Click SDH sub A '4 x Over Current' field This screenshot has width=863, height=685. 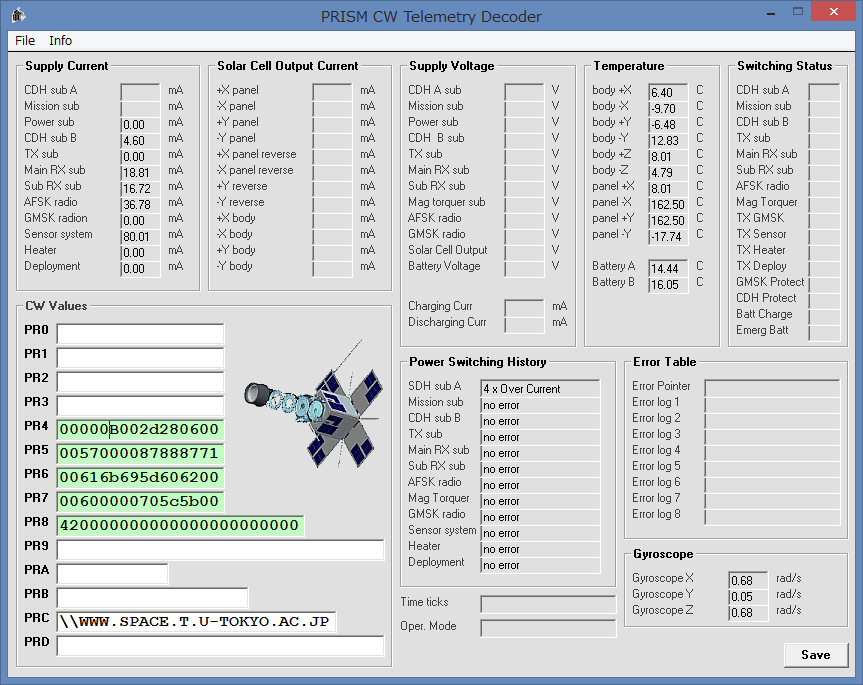pos(540,388)
